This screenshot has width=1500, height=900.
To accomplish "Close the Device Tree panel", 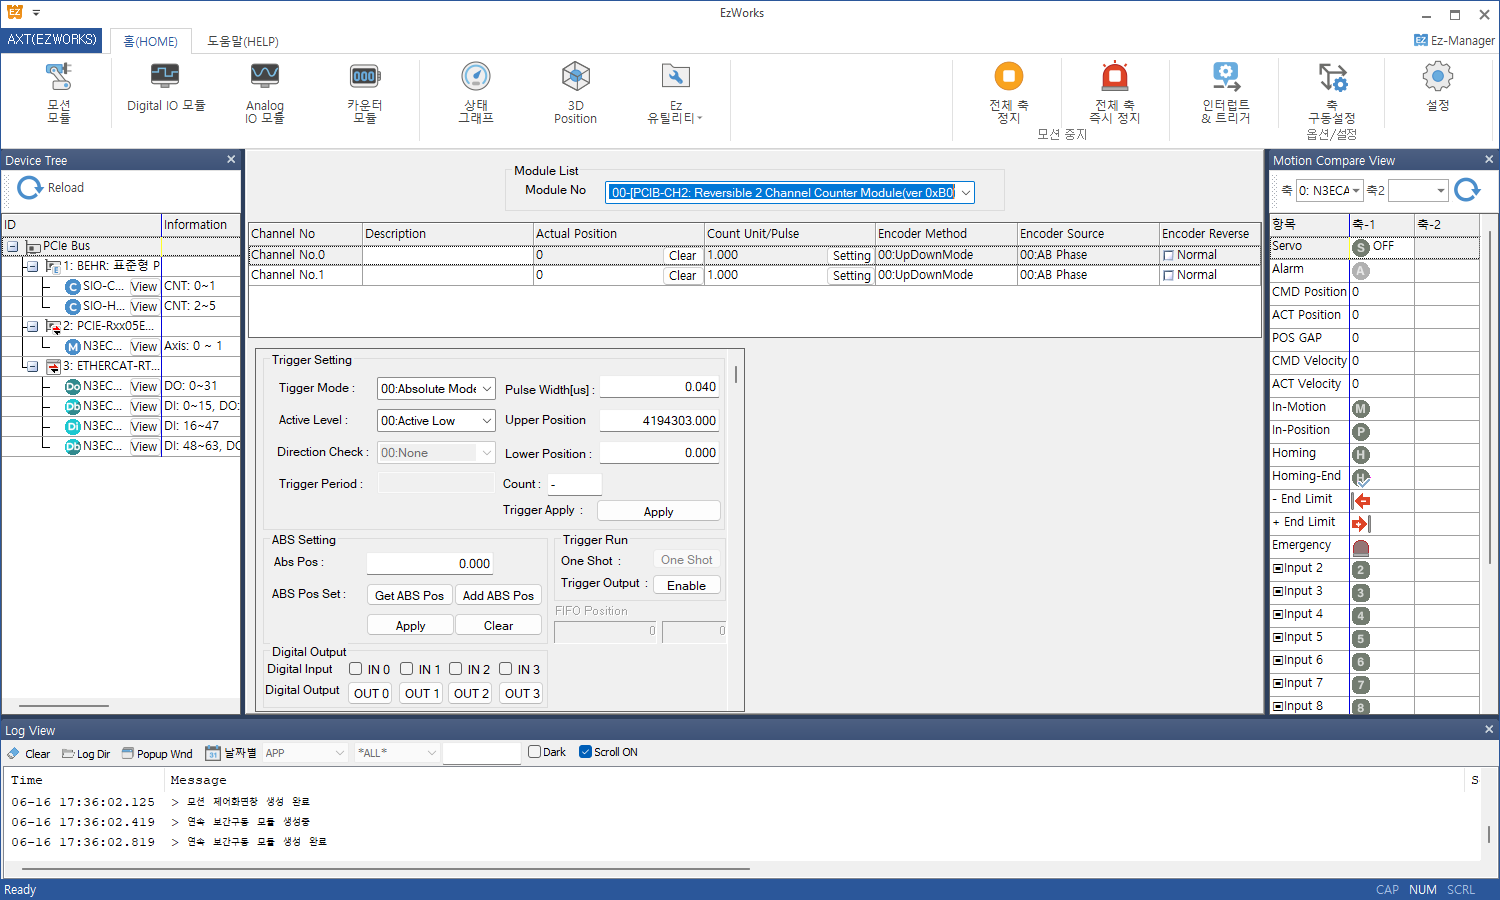I will [231, 160].
